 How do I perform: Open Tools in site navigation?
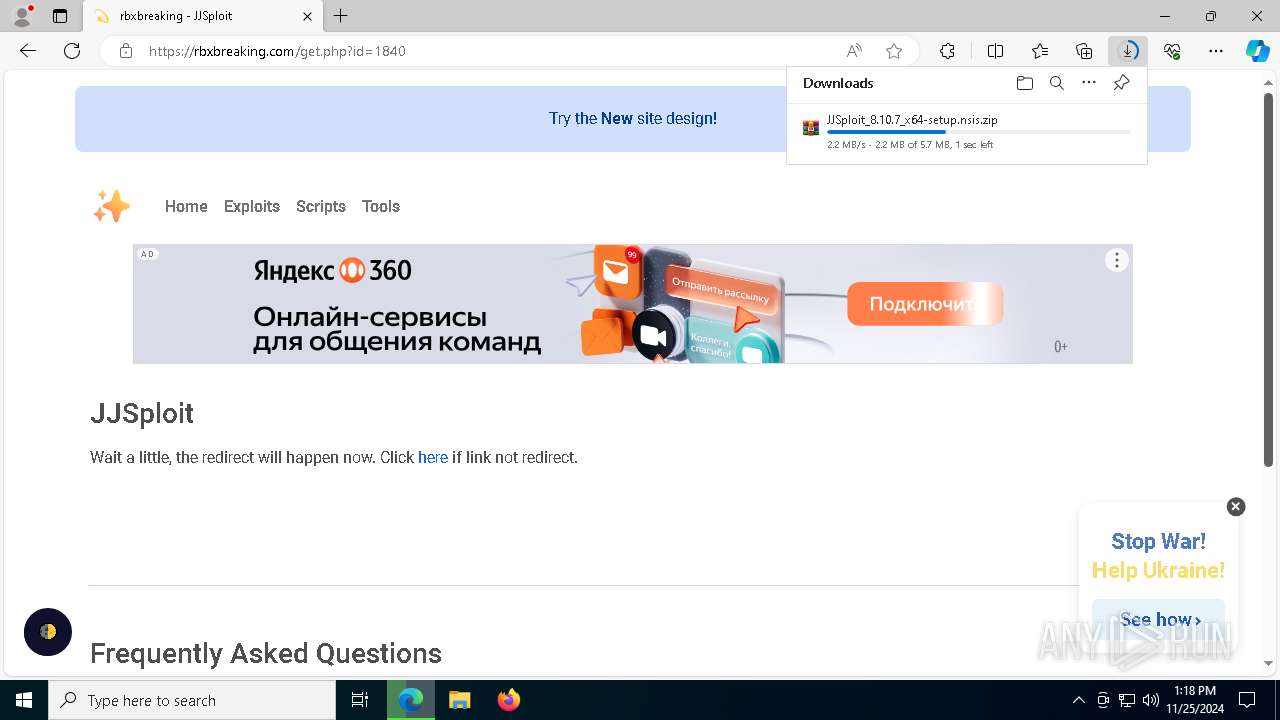[x=381, y=206]
